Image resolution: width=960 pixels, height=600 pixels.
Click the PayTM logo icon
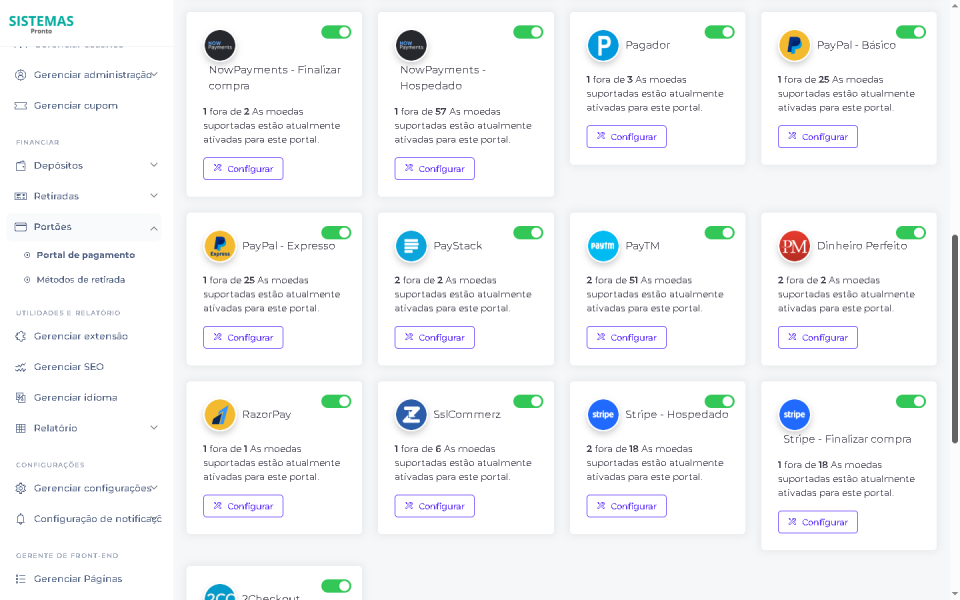602,246
